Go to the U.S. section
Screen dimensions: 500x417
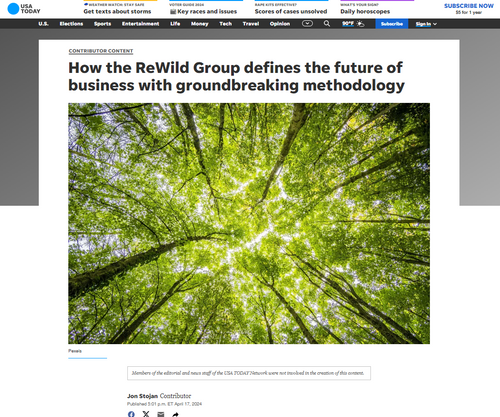click(x=43, y=24)
